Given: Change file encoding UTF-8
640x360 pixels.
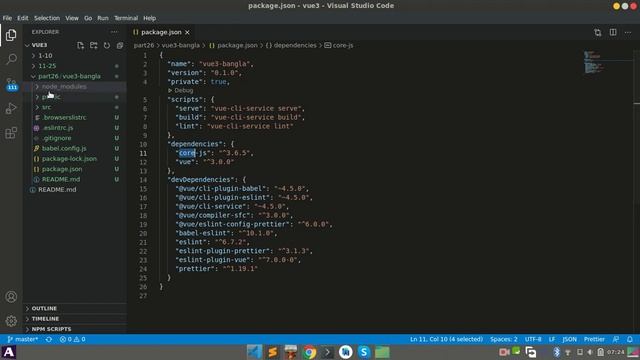Looking at the screenshot, I should click(x=533, y=339).
